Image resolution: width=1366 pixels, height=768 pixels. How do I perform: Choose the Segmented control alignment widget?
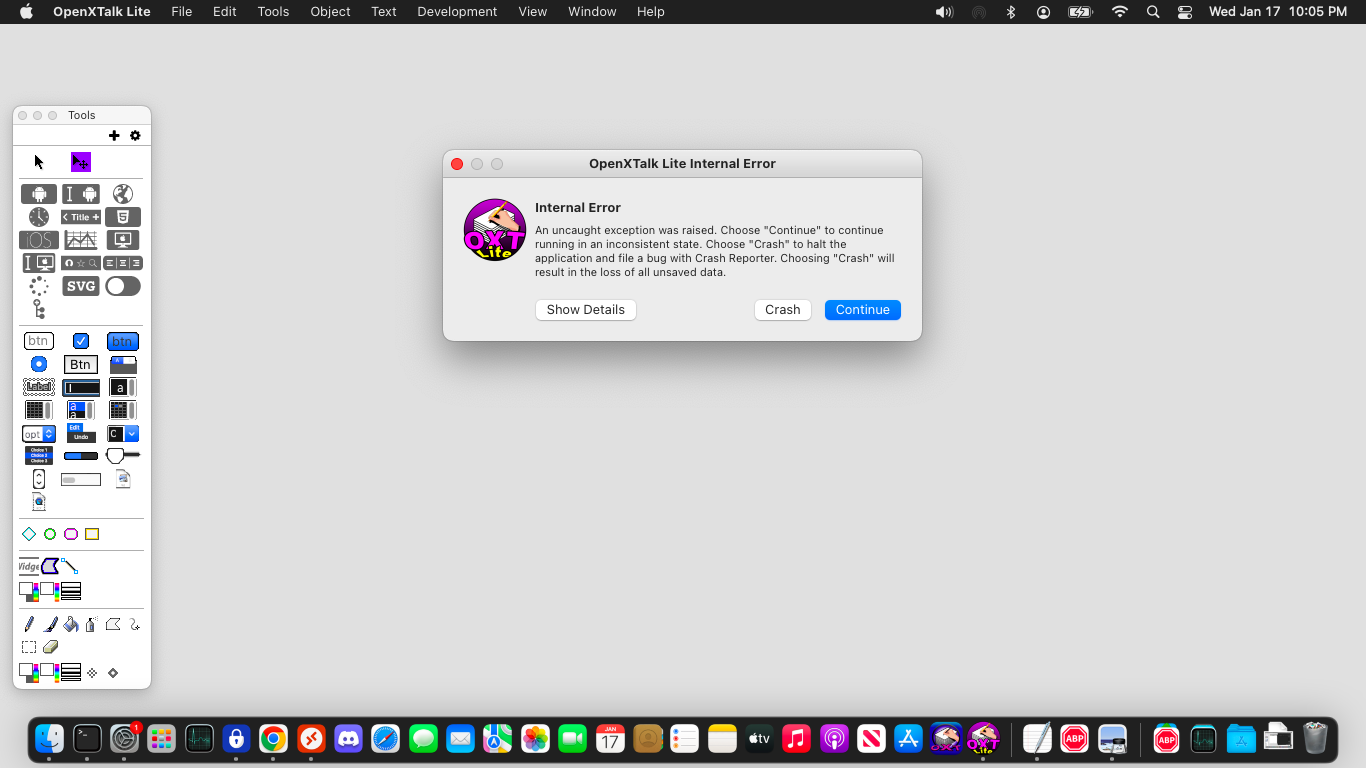click(122, 263)
